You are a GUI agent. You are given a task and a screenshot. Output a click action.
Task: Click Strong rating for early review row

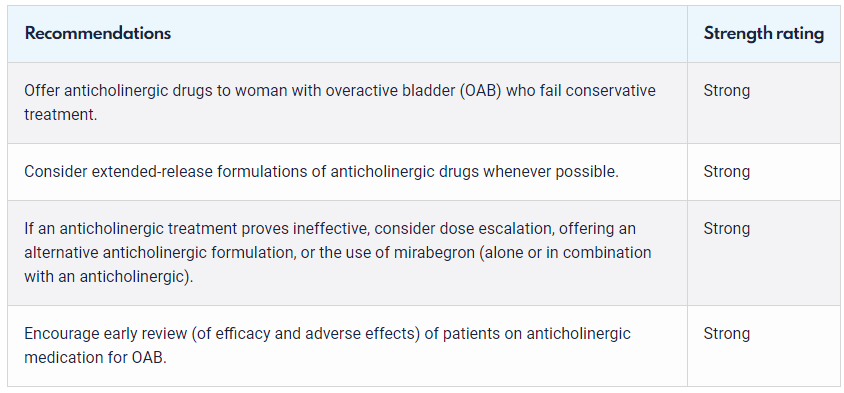pos(726,334)
